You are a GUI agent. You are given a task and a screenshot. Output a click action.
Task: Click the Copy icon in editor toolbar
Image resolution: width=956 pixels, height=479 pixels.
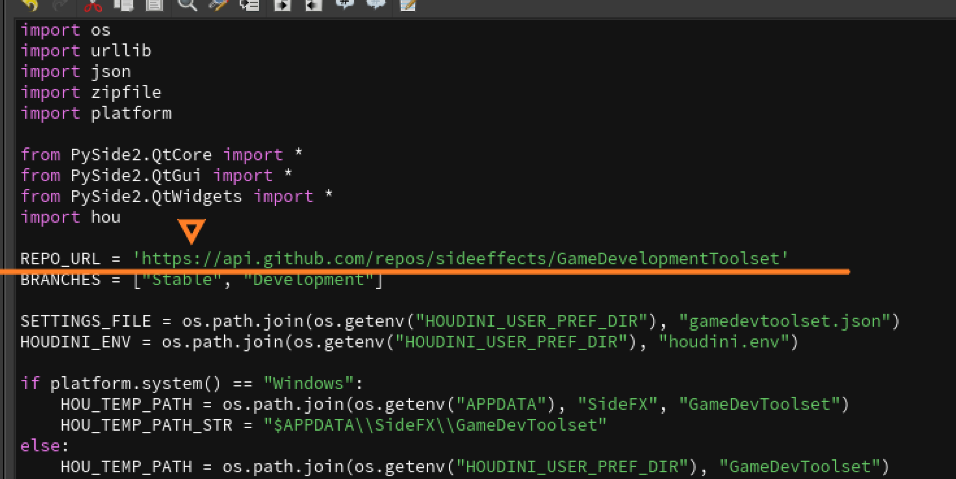click(x=124, y=5)
